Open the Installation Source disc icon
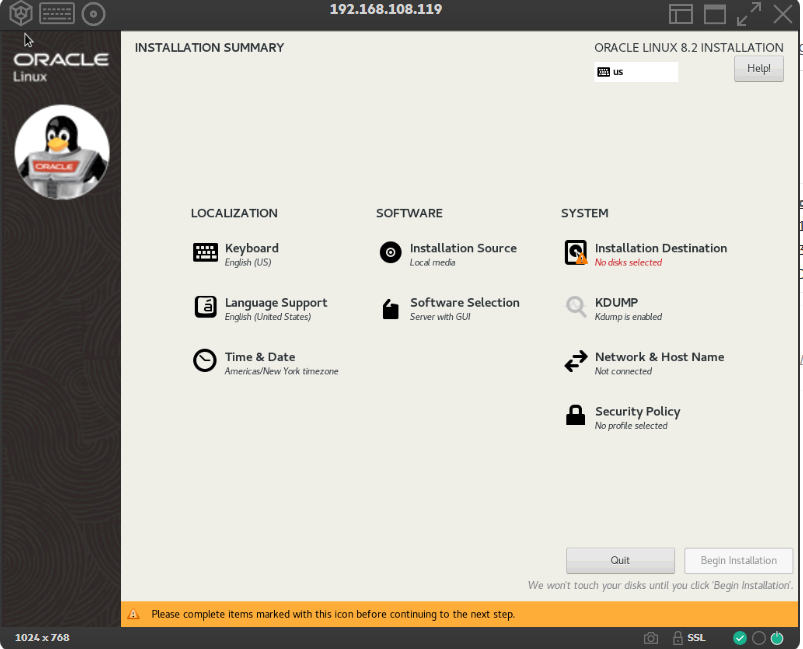The width and height of the screenshot is (803, 649). click(390, 253)
